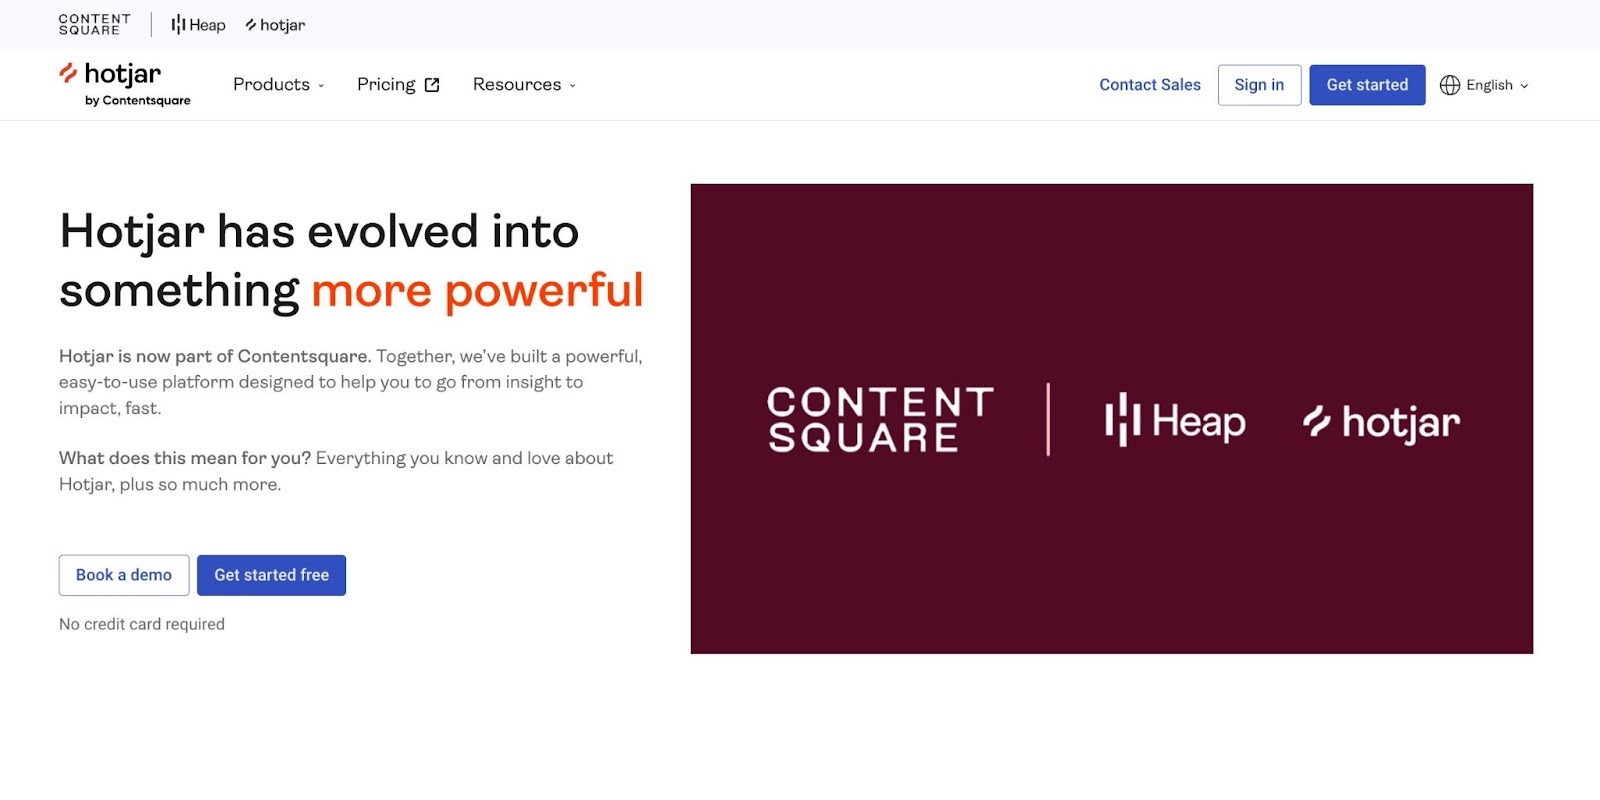
Task: Click the Contentsquare Heap hotjar banner image
Action: tap(1111, 419)
